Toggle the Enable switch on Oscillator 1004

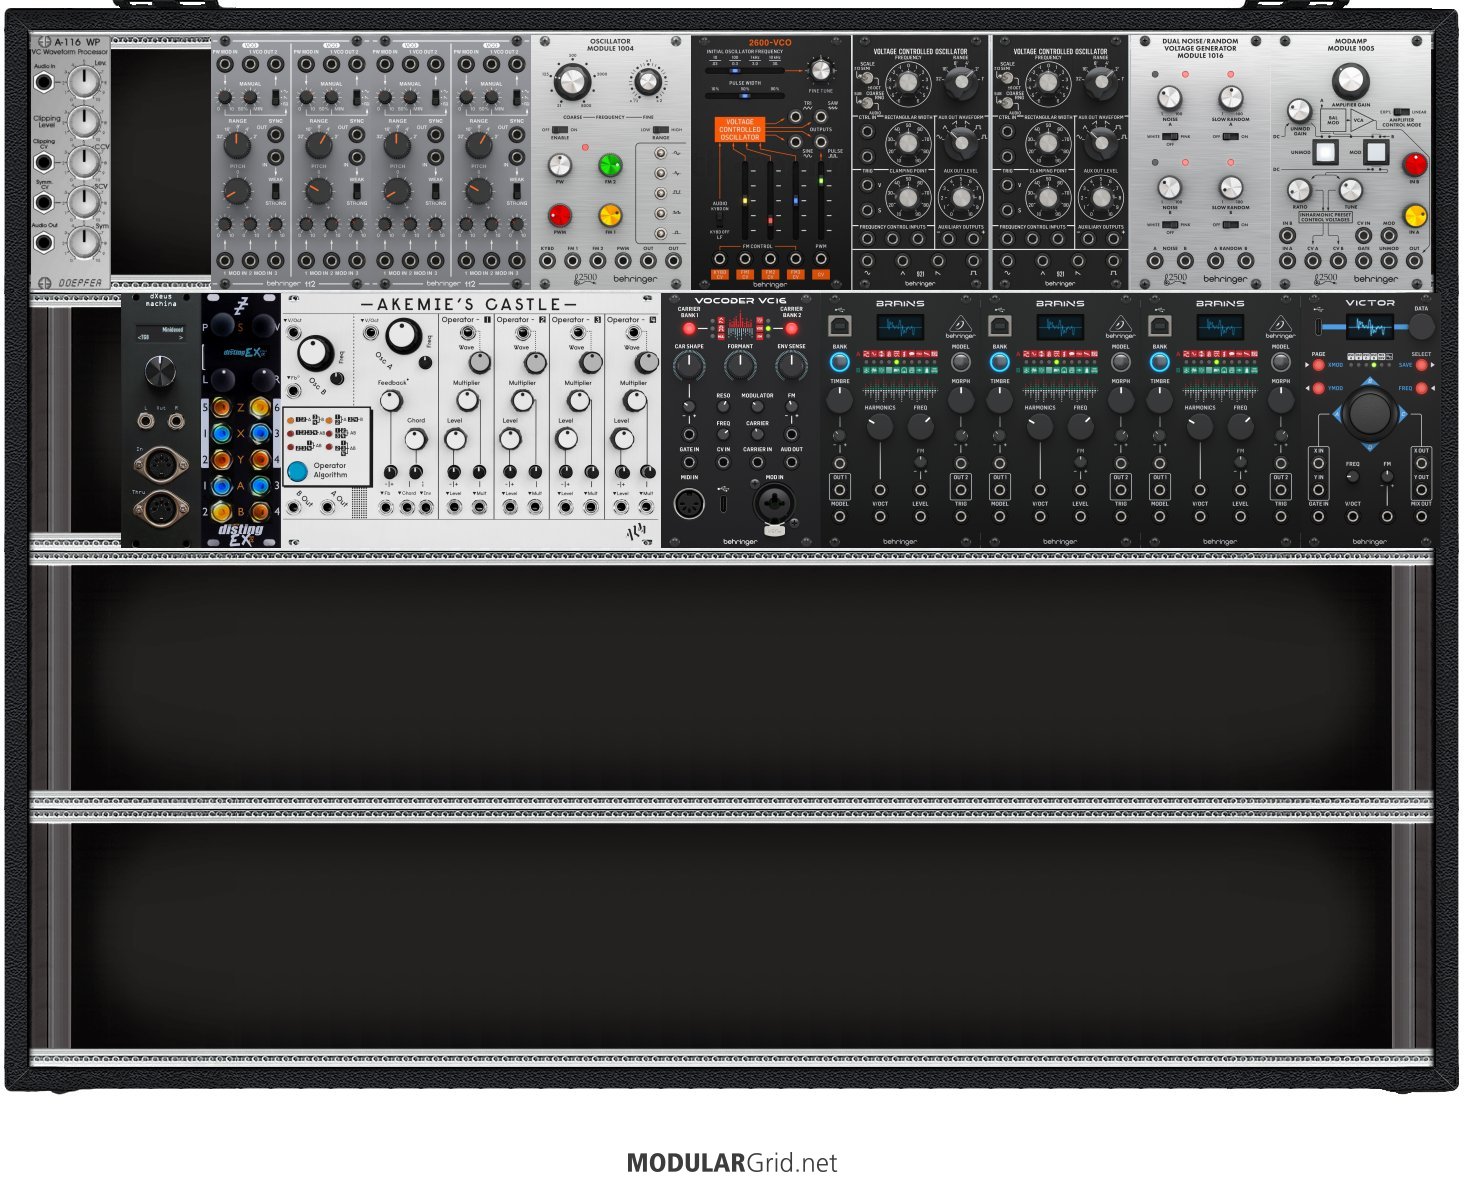pyautogui.click(x=560, y=130)
